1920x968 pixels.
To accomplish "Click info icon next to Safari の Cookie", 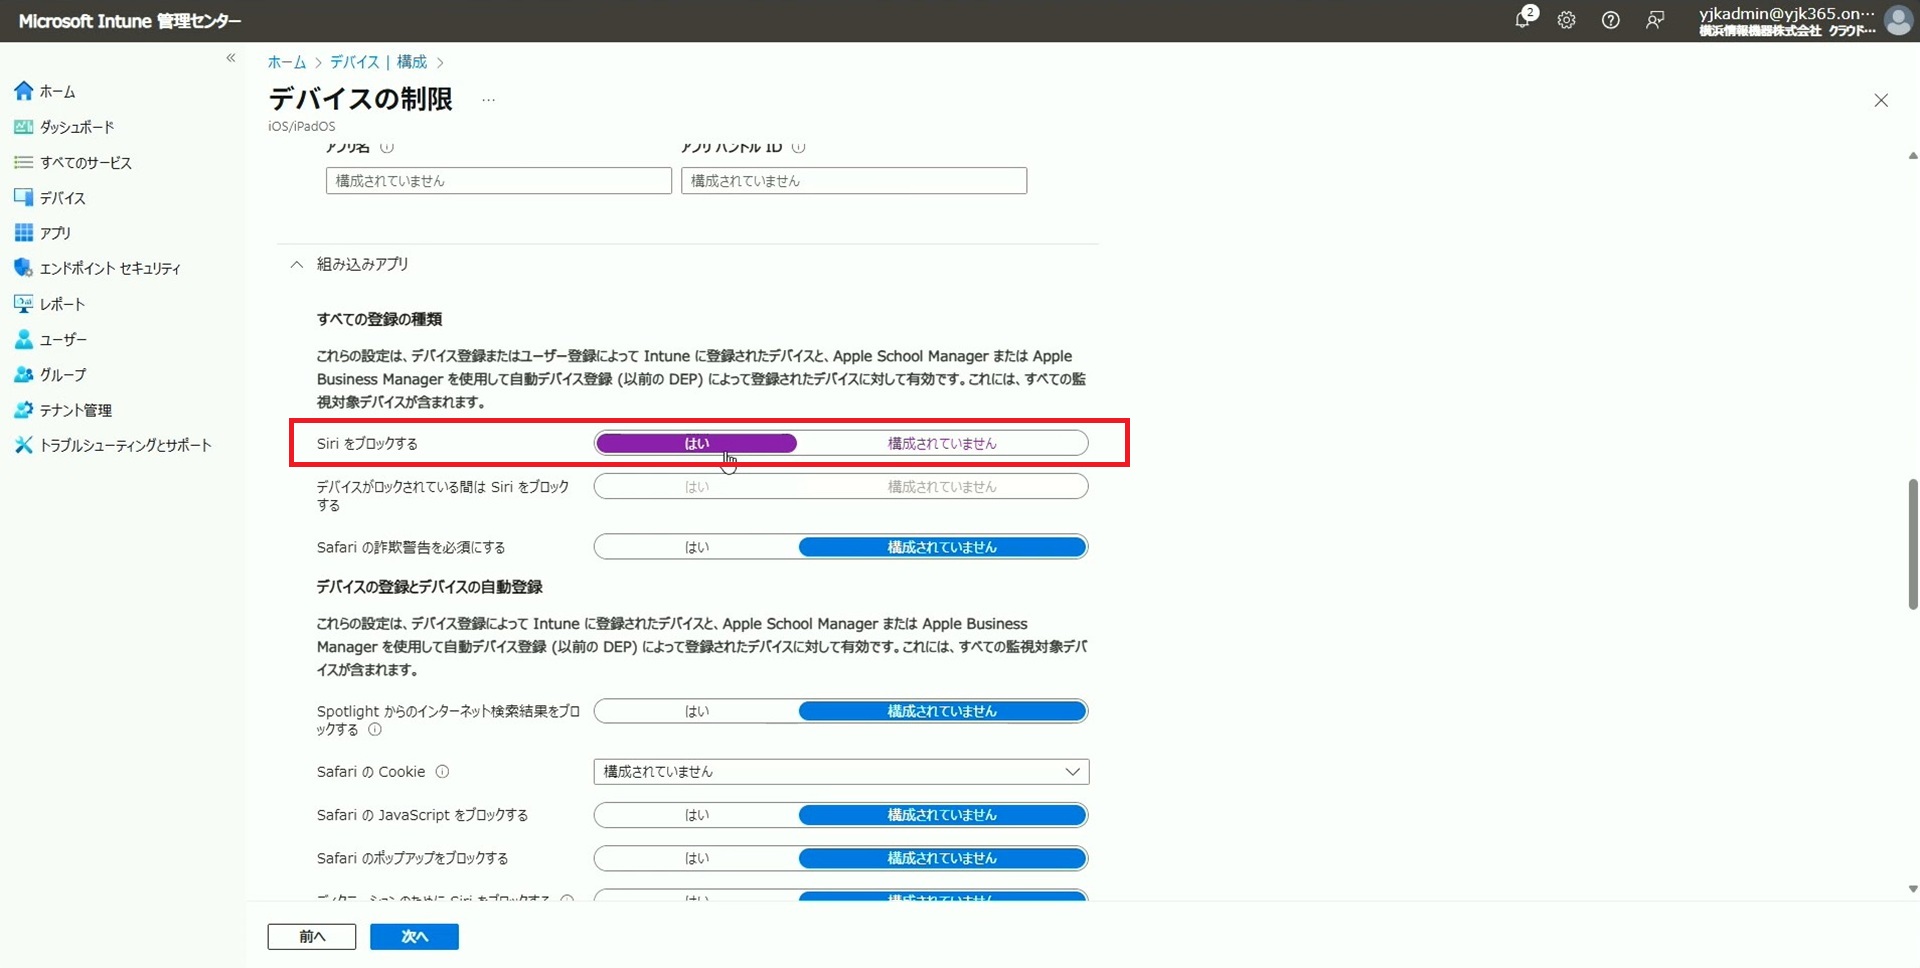I will pos(442,772).
